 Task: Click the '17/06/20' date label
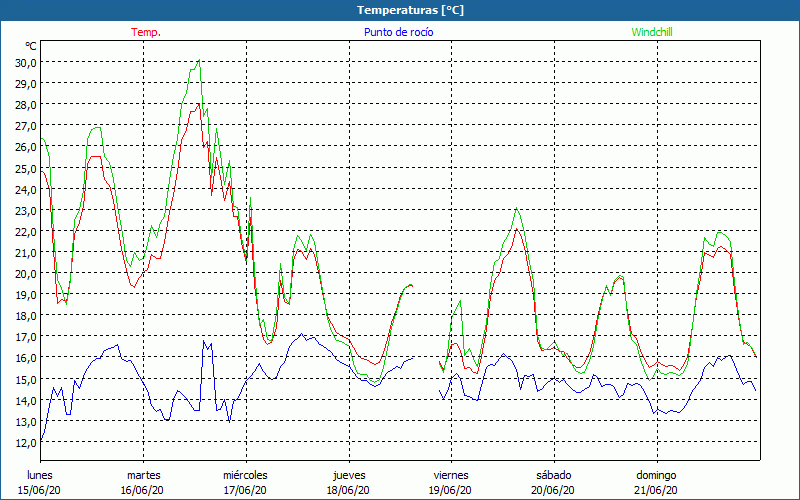click(x=245, y=490)
